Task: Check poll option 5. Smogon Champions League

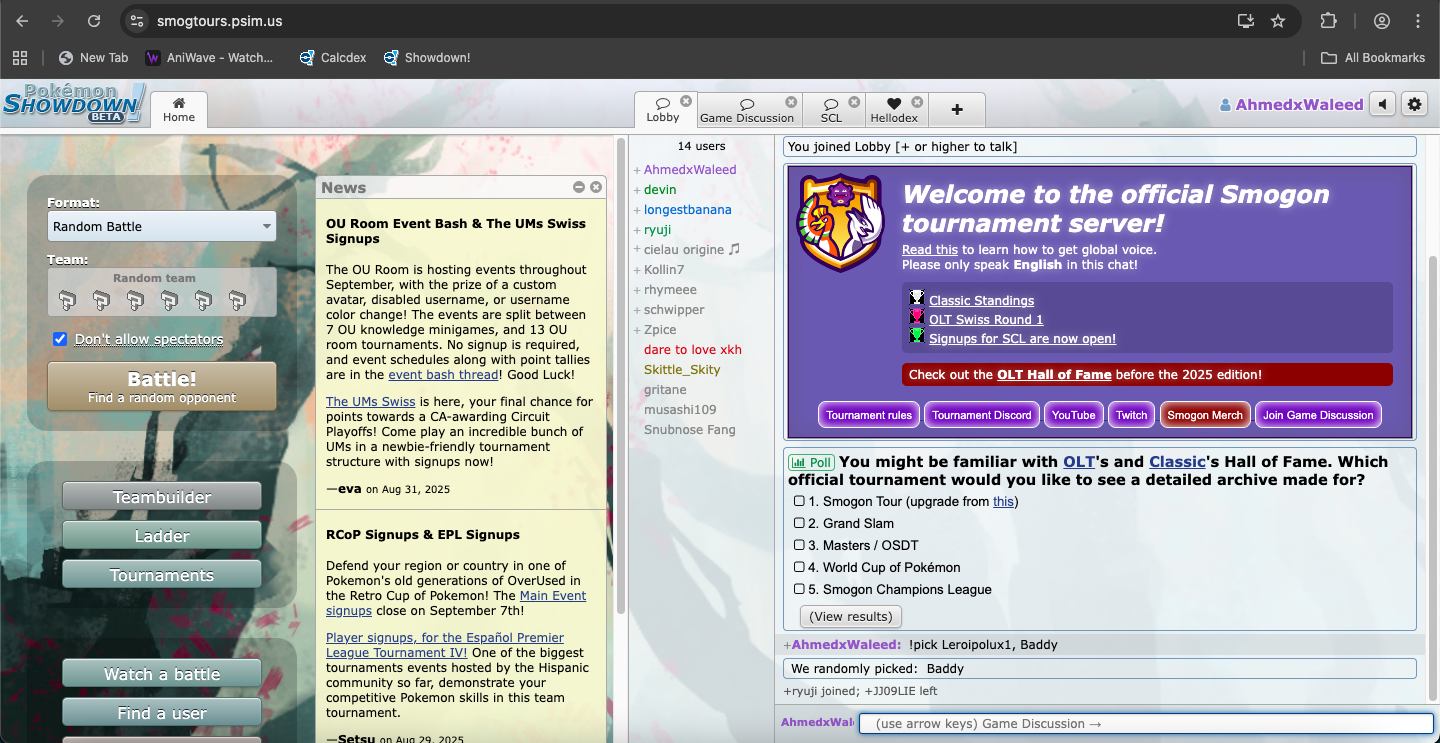Action: tap(799, 589)
